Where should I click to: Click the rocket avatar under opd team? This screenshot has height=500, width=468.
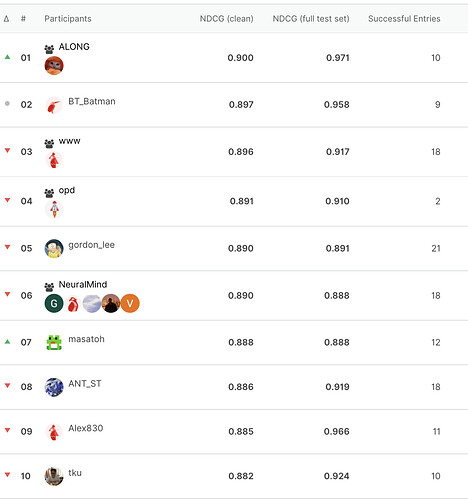pos(54,209)
